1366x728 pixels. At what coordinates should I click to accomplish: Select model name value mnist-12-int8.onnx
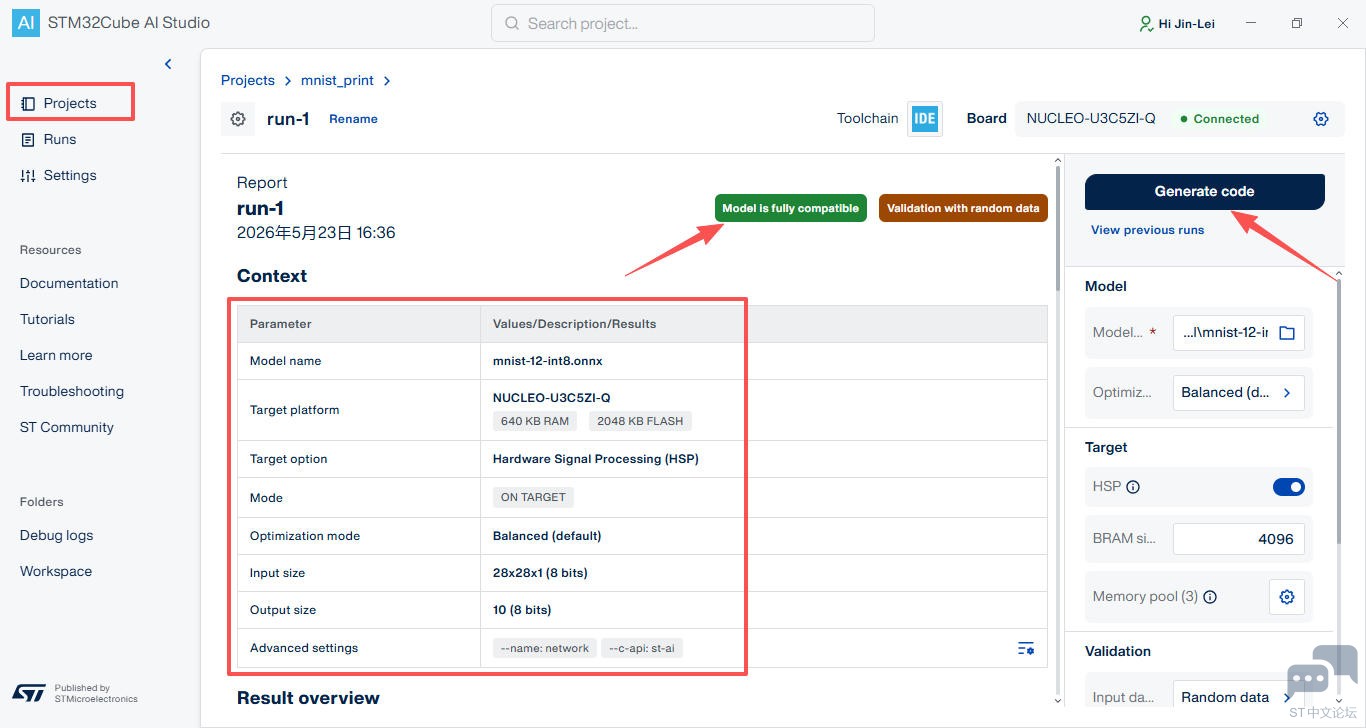[x=548, y=361]
